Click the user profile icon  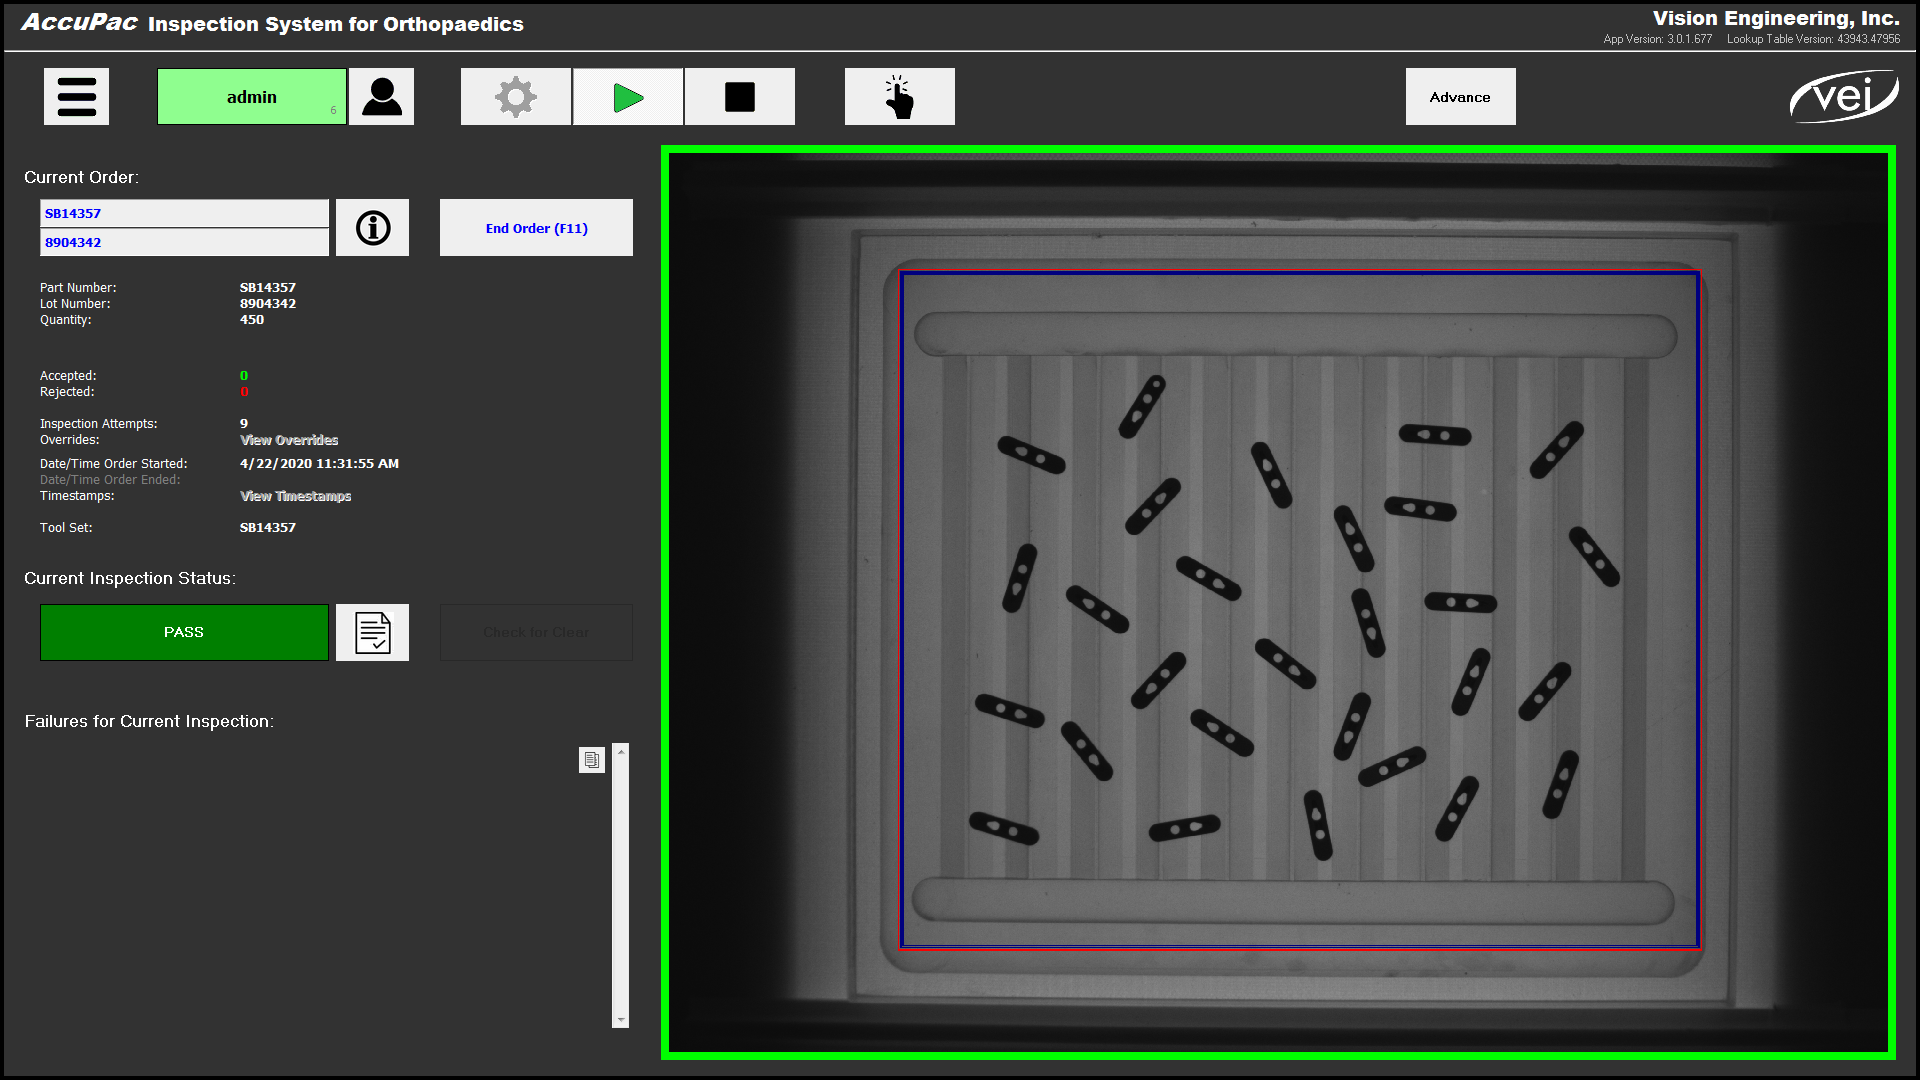pos(381,97)
